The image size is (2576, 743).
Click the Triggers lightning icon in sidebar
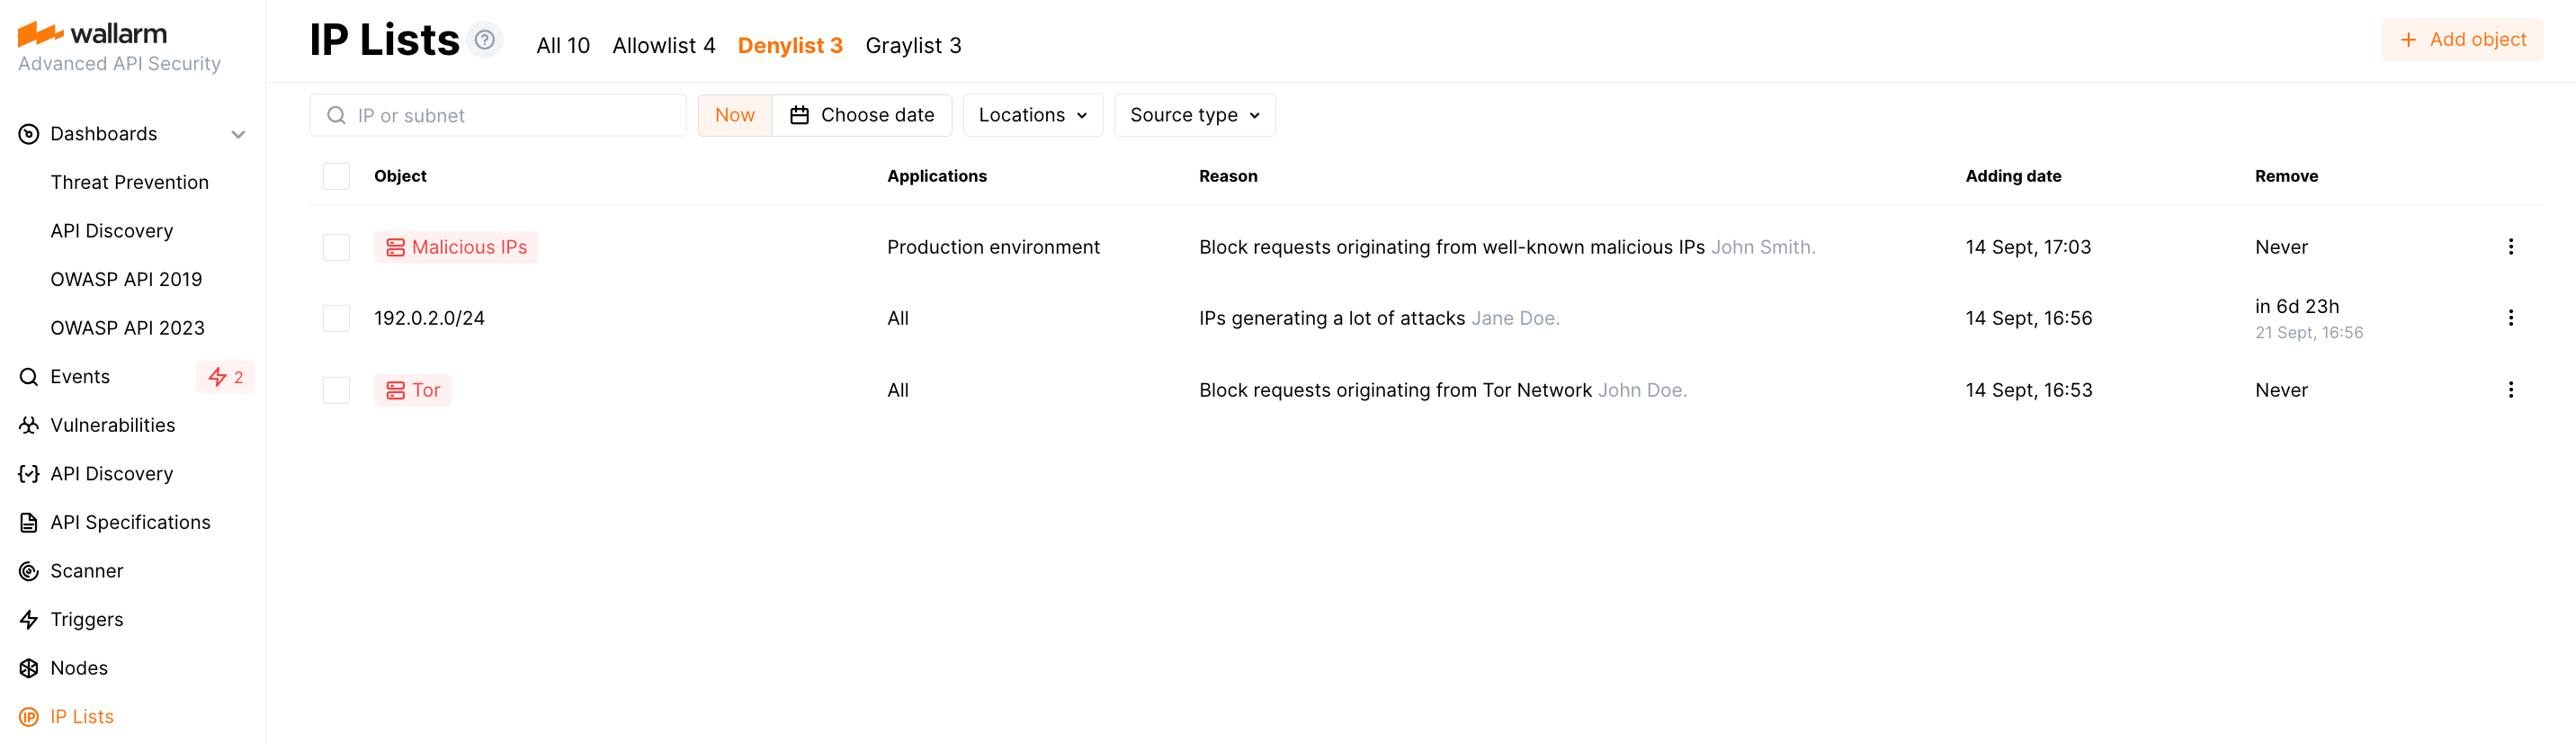(x=29, y=620)
